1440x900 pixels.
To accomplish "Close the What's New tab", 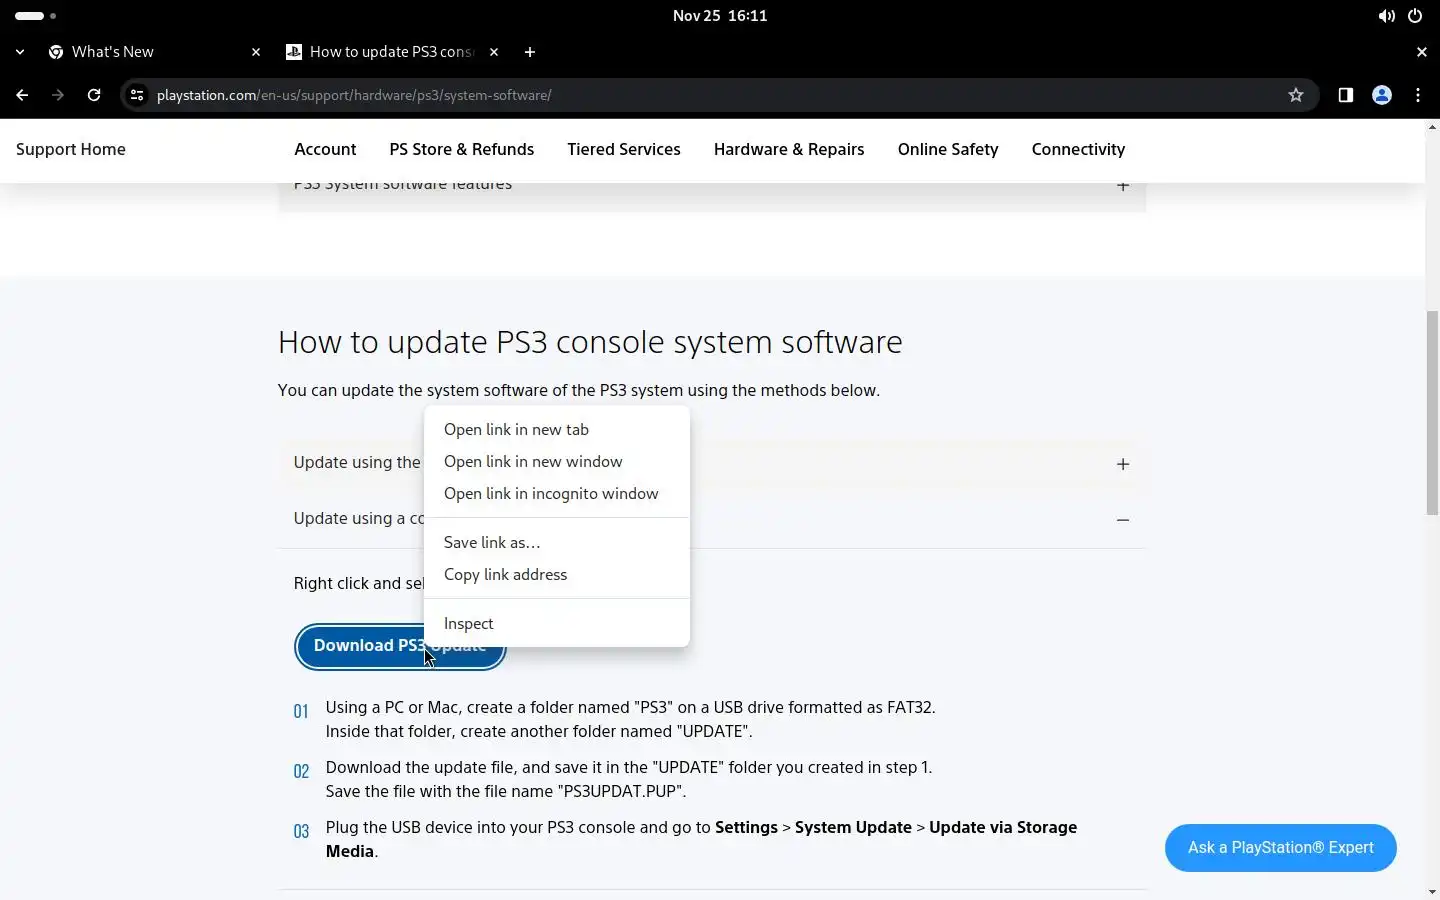I will click(x=256, y=52).
